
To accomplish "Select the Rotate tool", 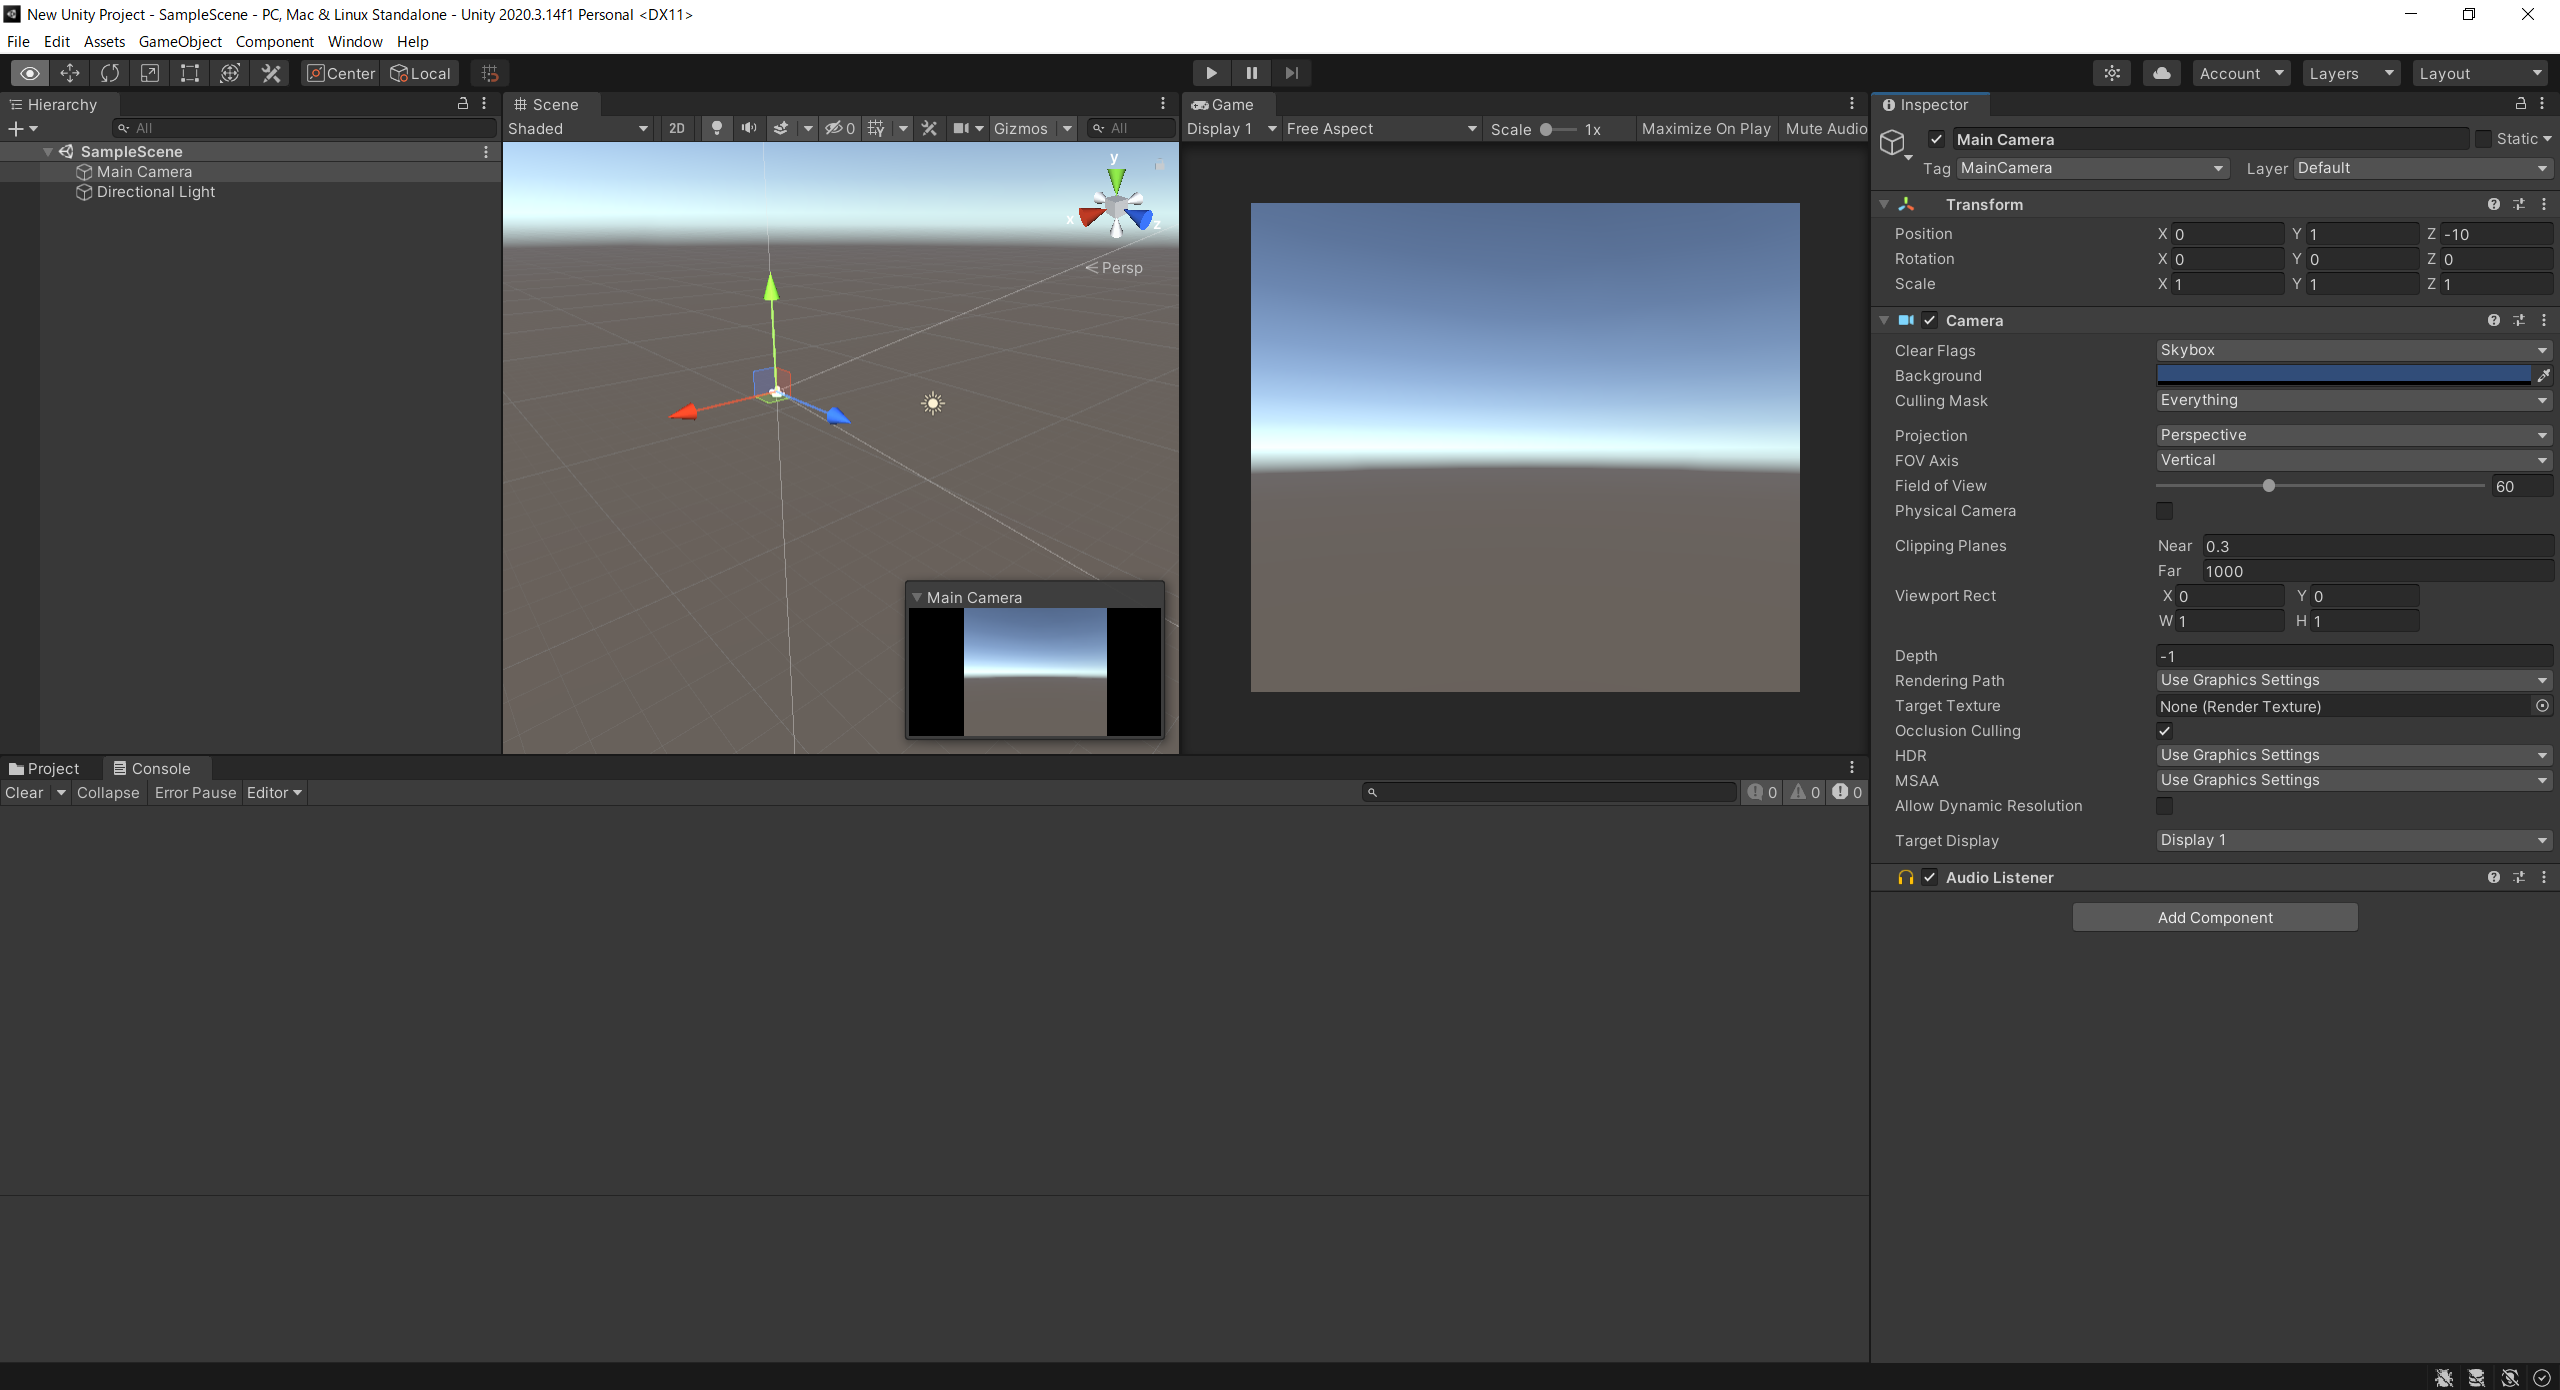I will pos(109,73).
